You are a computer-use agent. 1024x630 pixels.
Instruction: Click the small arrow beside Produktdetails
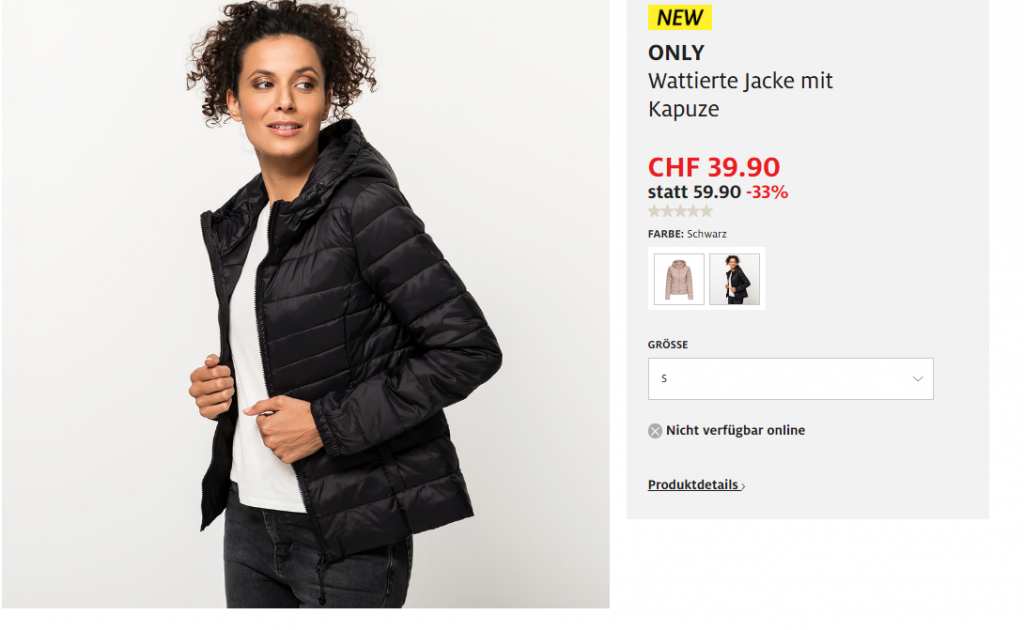point(743,486)
